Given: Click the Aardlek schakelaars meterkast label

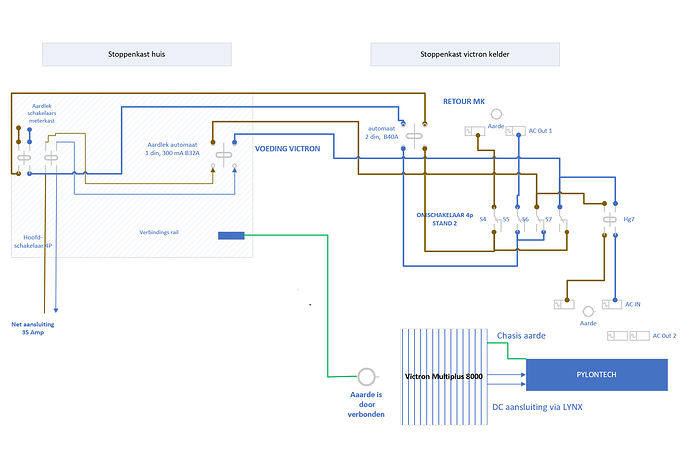Looking at the screenshot, I should click(x=42, y=113).
